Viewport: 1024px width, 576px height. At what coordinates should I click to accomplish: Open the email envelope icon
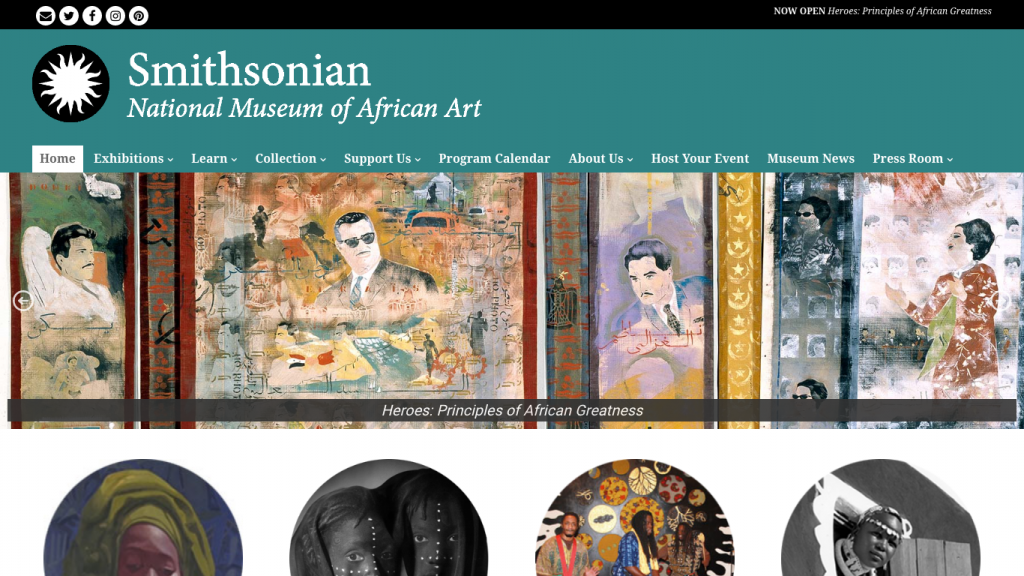[46, 16]
